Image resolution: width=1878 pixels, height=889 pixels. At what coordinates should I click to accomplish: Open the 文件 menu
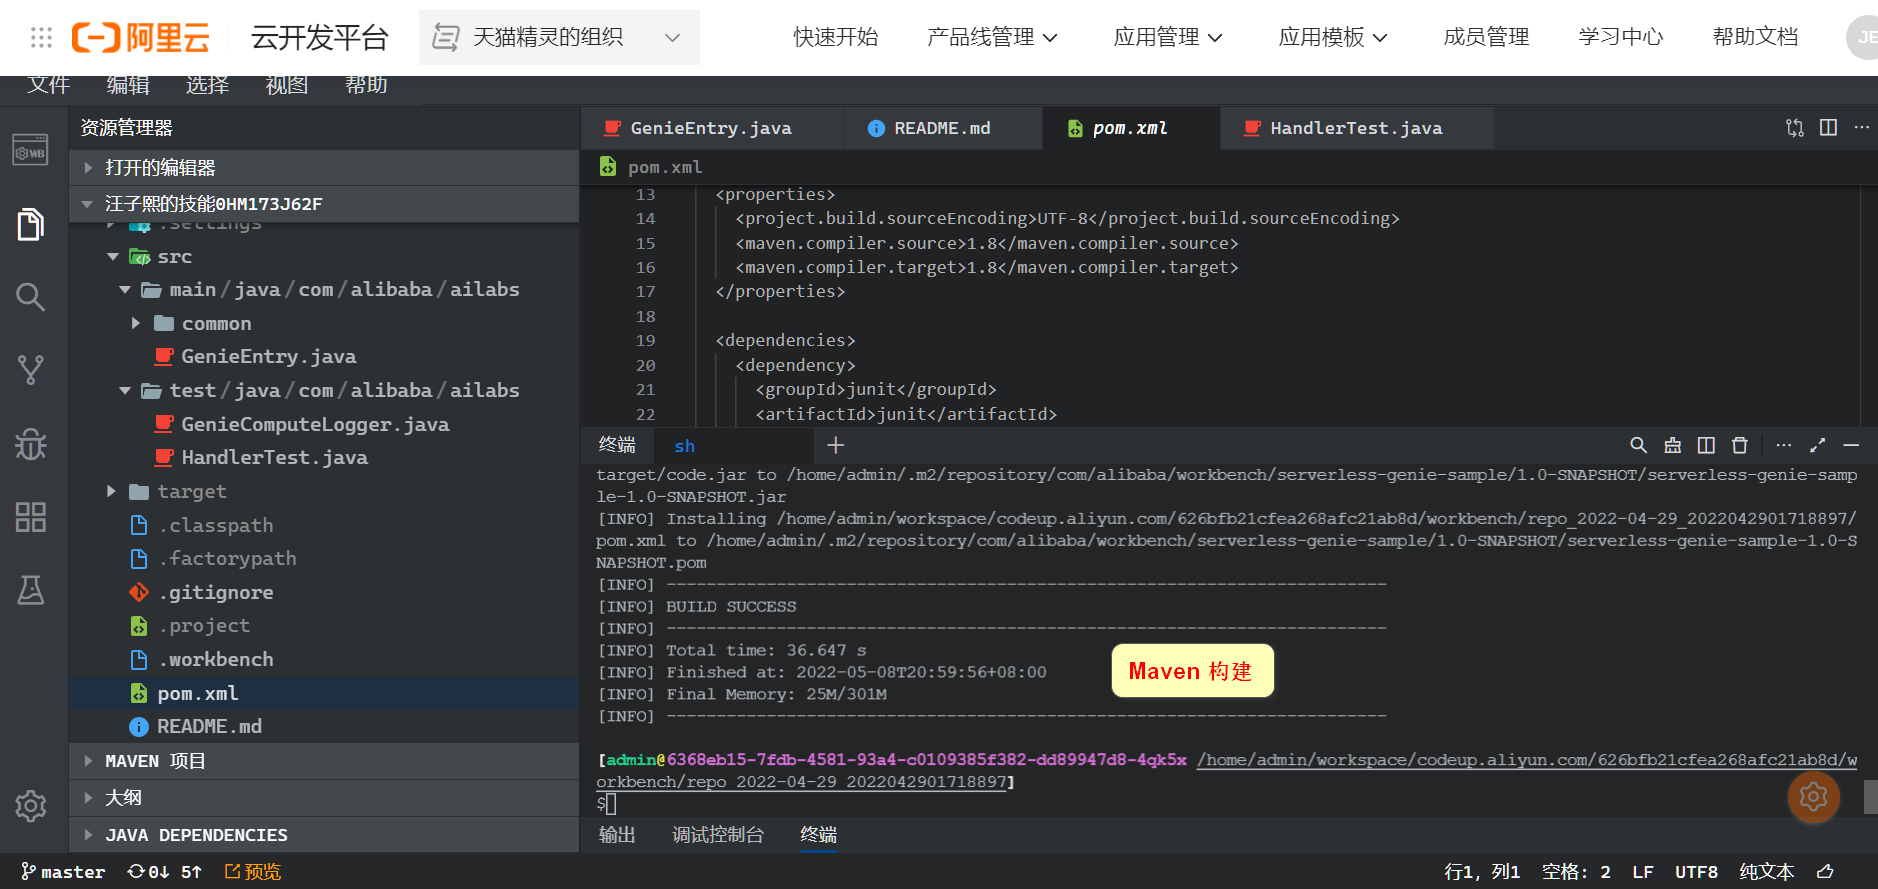48,86
